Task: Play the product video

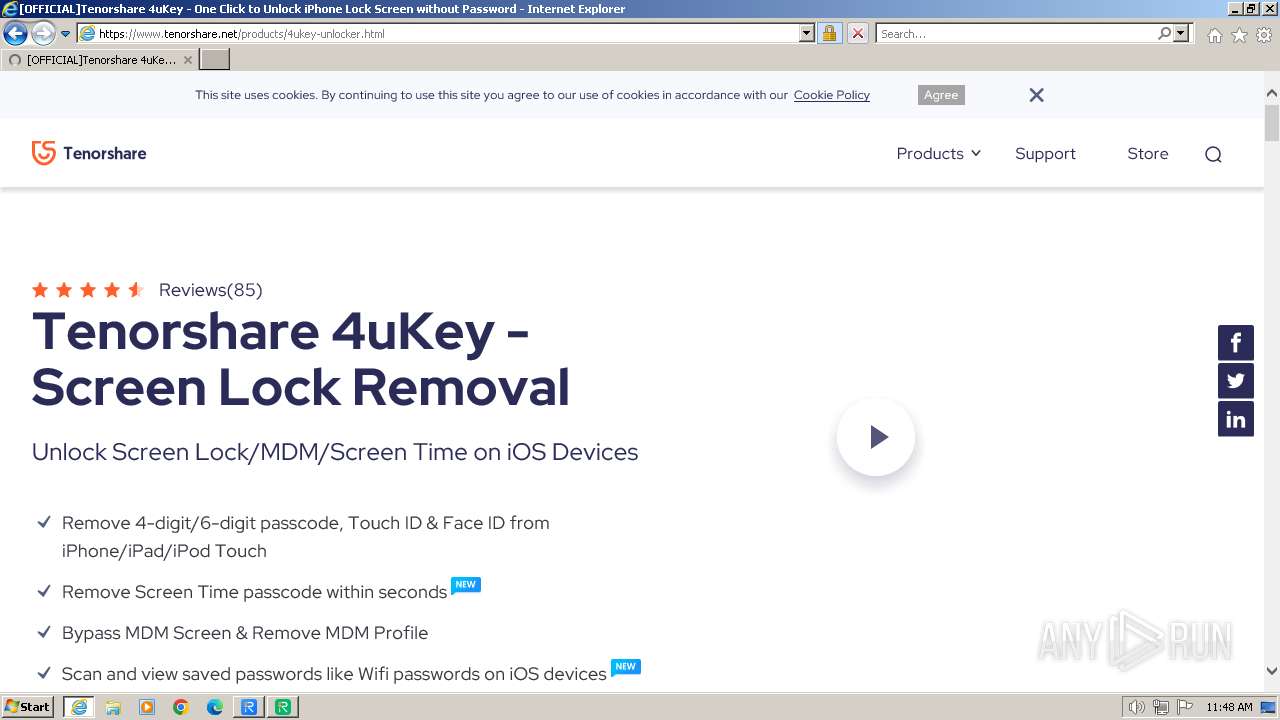Action: [876, 437]
